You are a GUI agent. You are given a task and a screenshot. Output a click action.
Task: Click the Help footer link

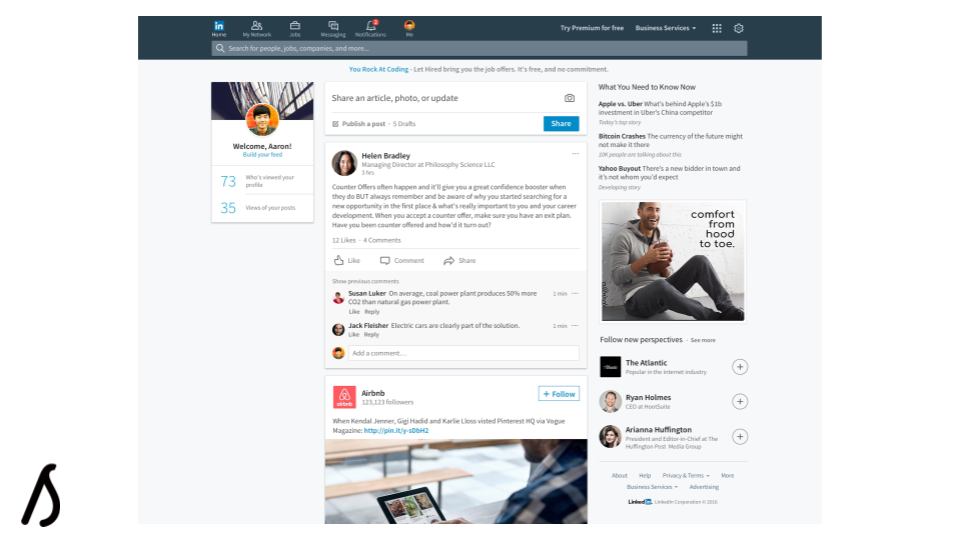(x=645, y=476)
